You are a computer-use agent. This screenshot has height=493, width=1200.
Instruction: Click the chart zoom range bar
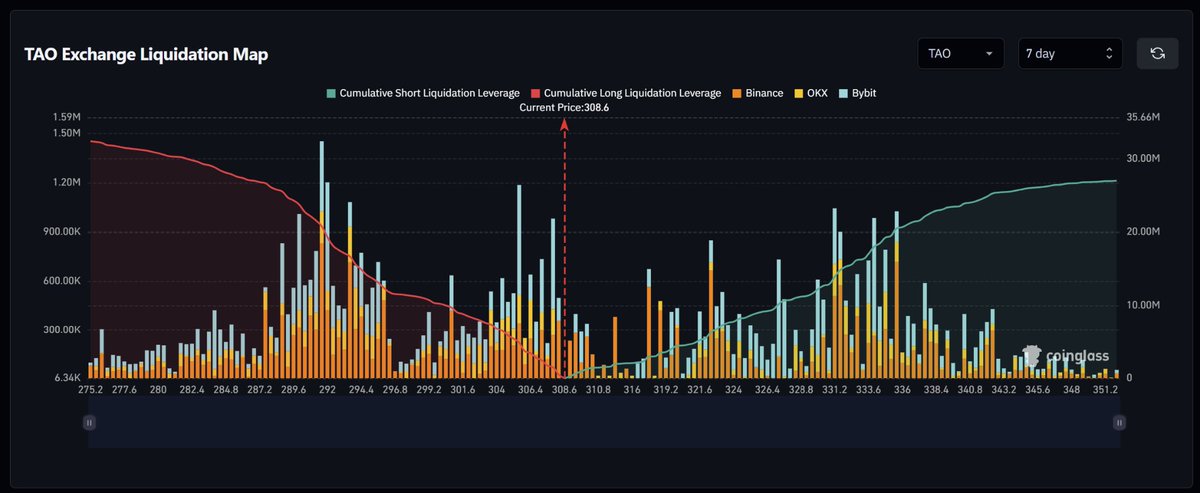pyautogui.click(x=600, y=423)
